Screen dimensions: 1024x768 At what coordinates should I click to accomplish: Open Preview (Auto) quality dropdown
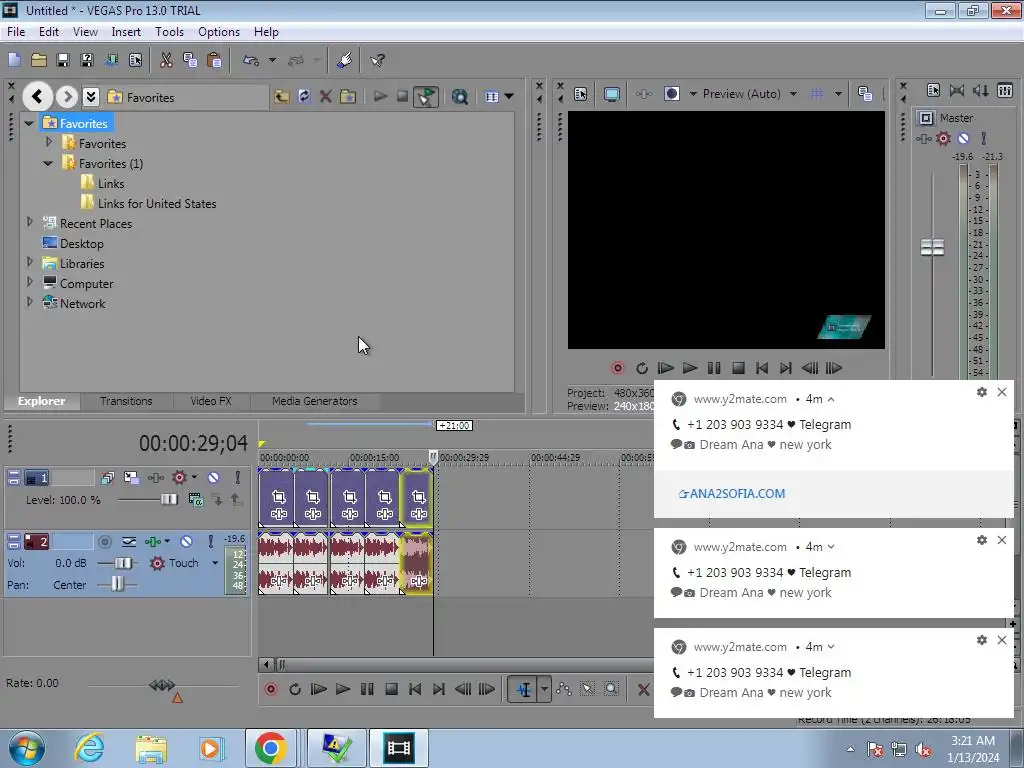click(x=793, y=94)
